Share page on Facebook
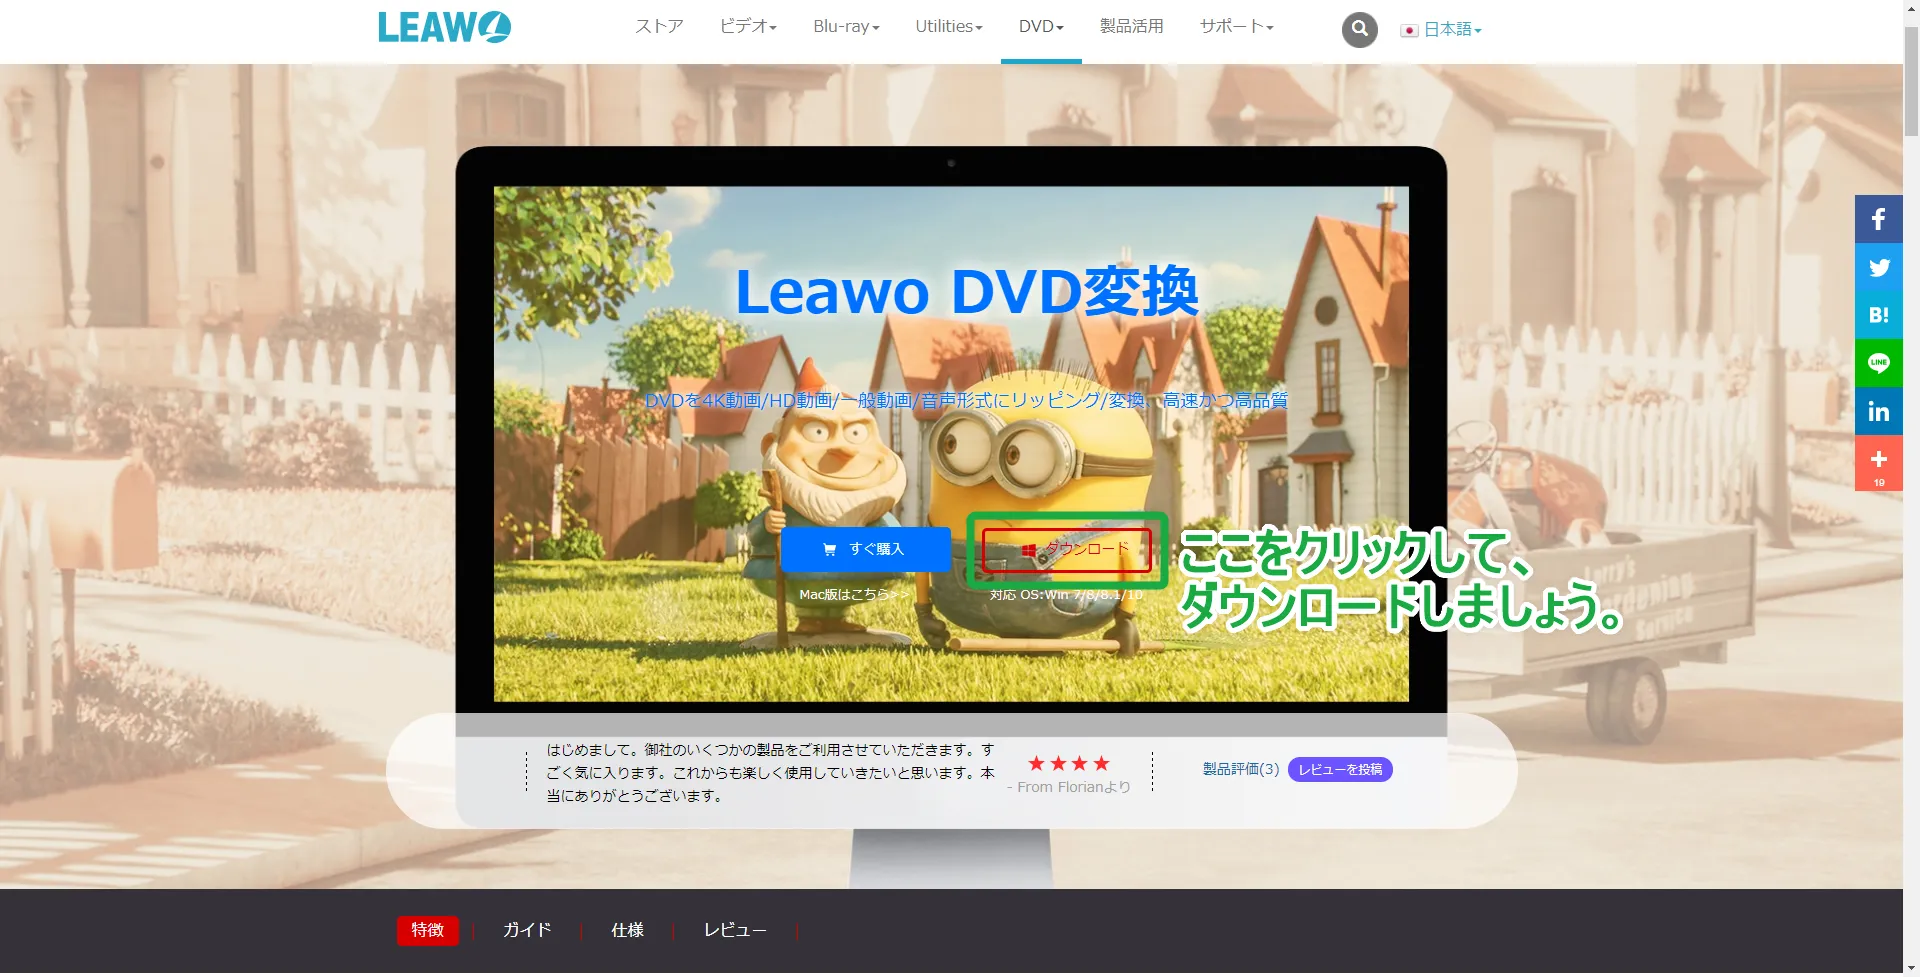 pyautogui.click(x=1878, y=219)
